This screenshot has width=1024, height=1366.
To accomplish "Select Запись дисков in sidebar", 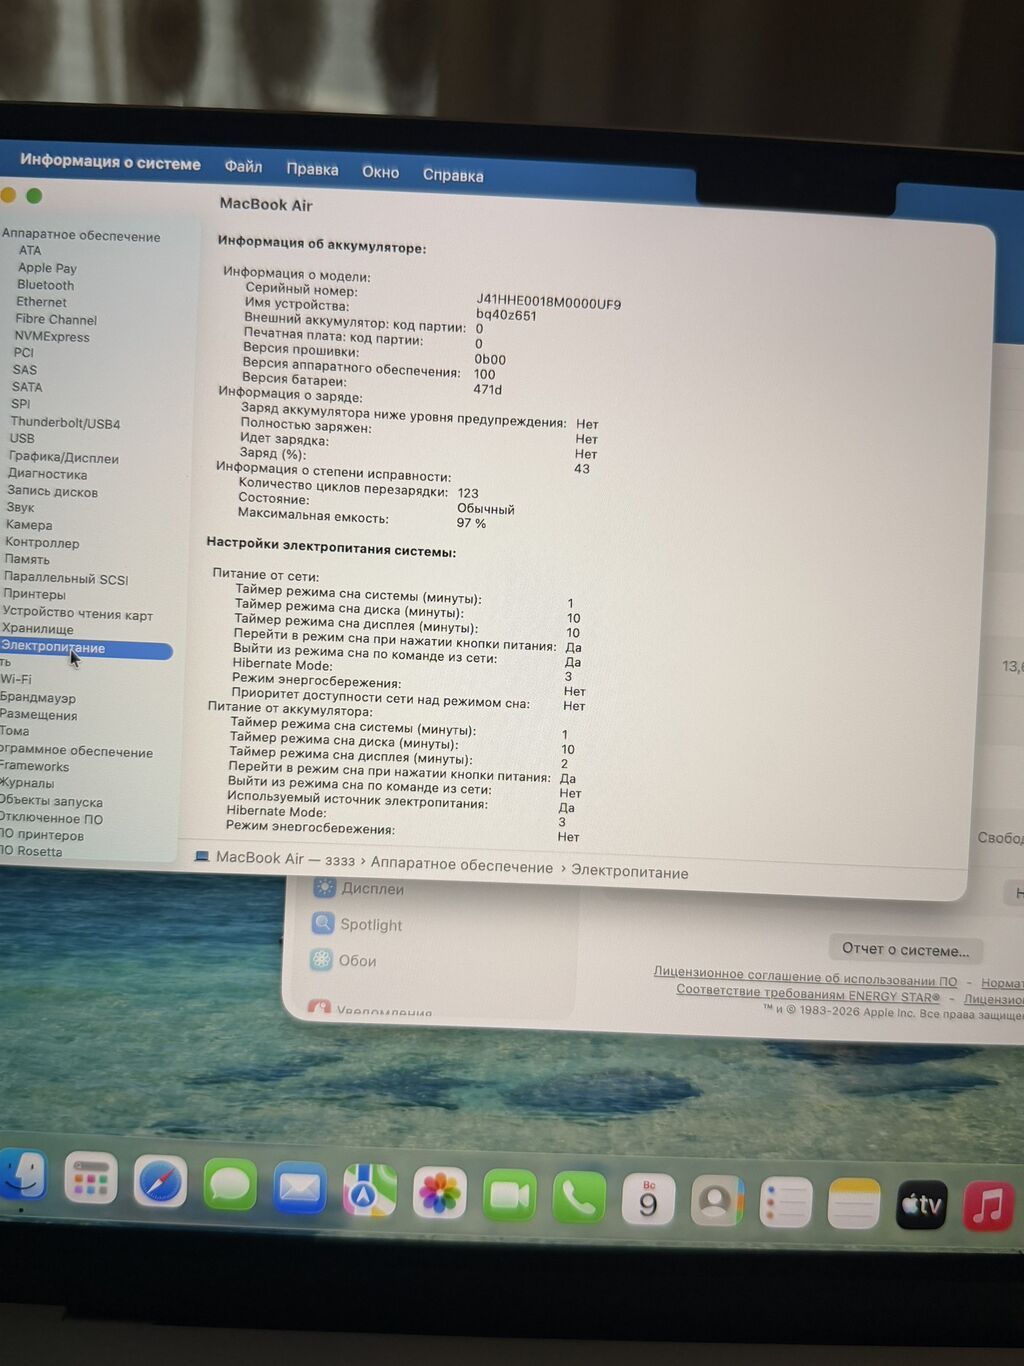I will point(52,491).
